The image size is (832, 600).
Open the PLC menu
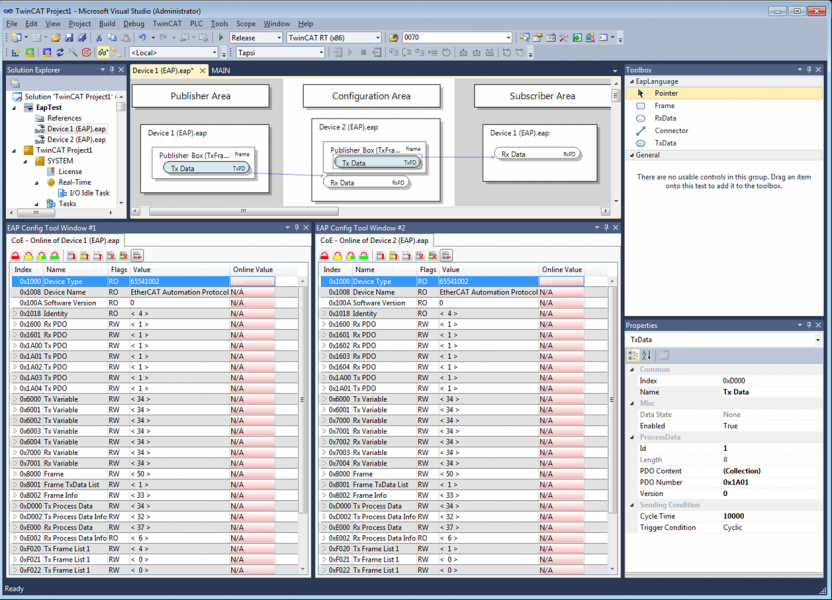pos(196,24)
